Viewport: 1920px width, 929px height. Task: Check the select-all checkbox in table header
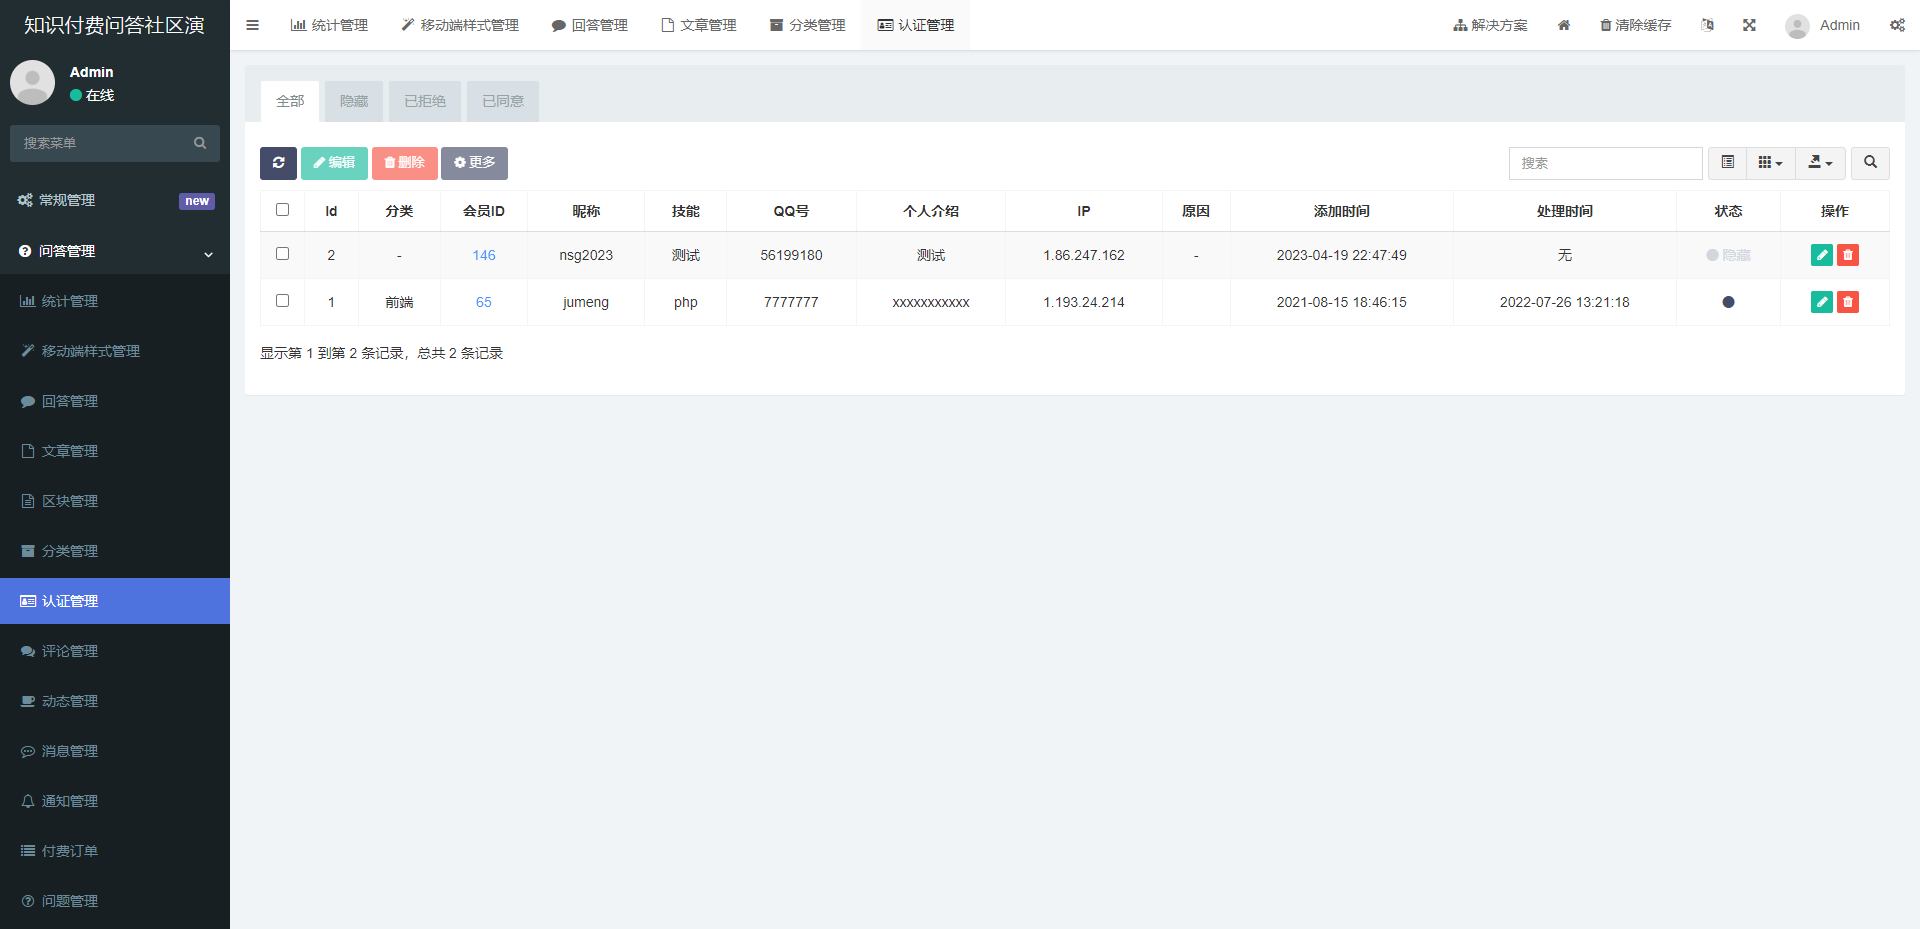[282, 210]
